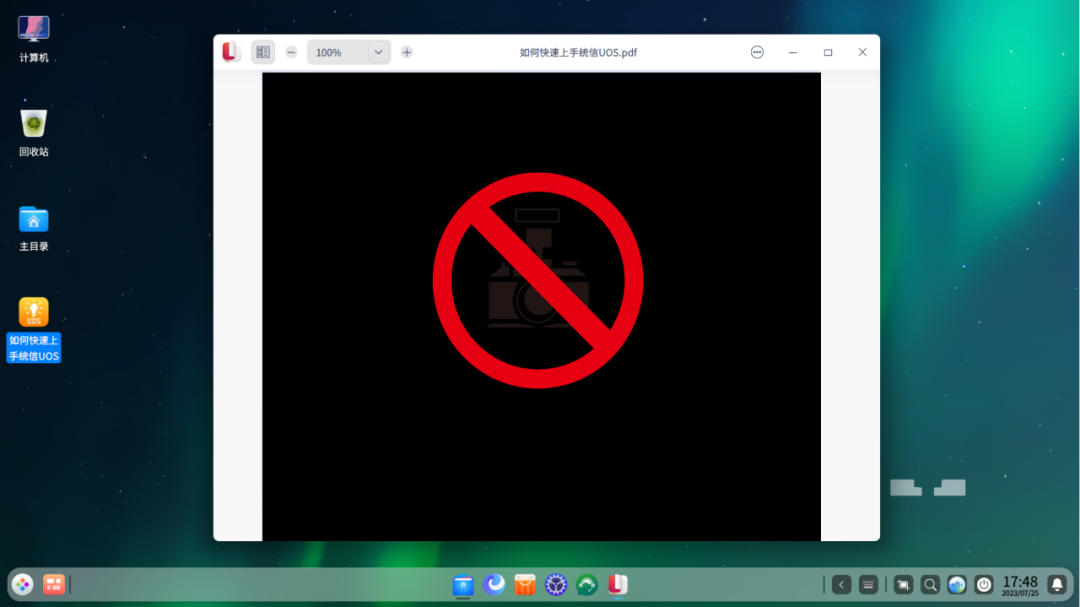Click the blocked camera PDF page
The image size is (1080, 607).
[541, 307]
